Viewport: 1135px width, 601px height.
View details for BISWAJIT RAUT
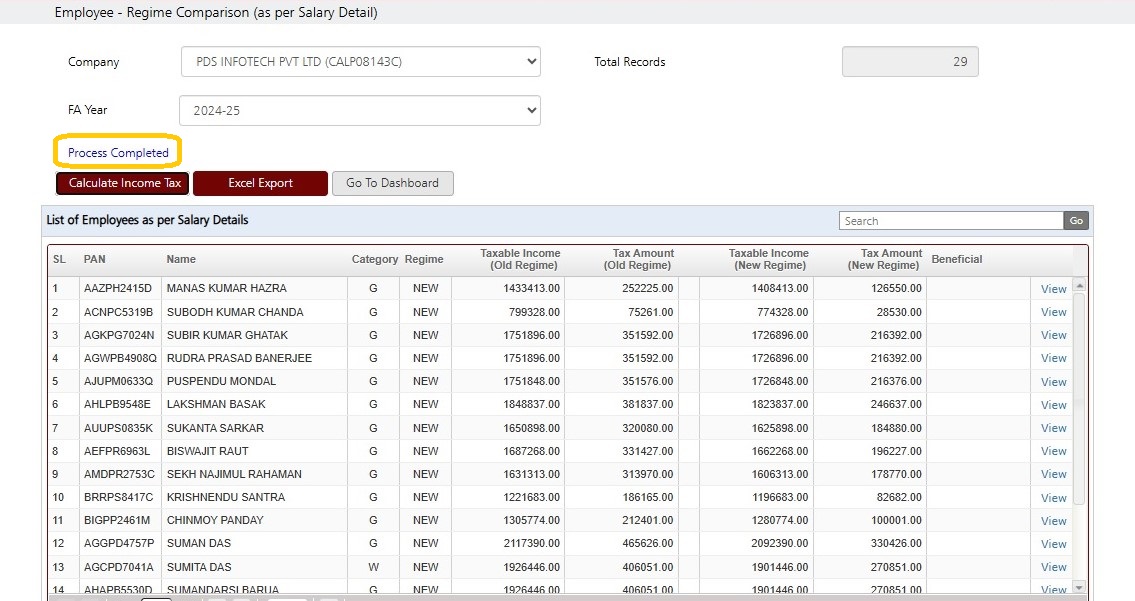click(1053, 451)
